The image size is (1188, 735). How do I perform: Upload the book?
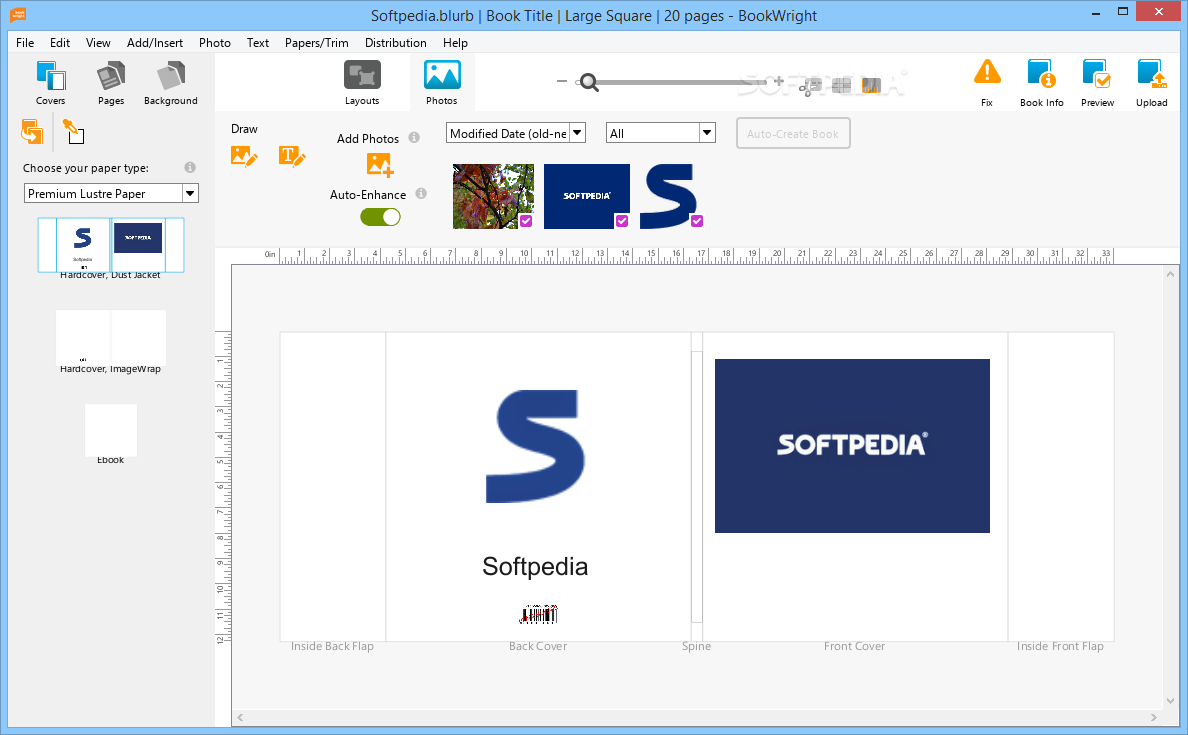tap(1151, 83)
